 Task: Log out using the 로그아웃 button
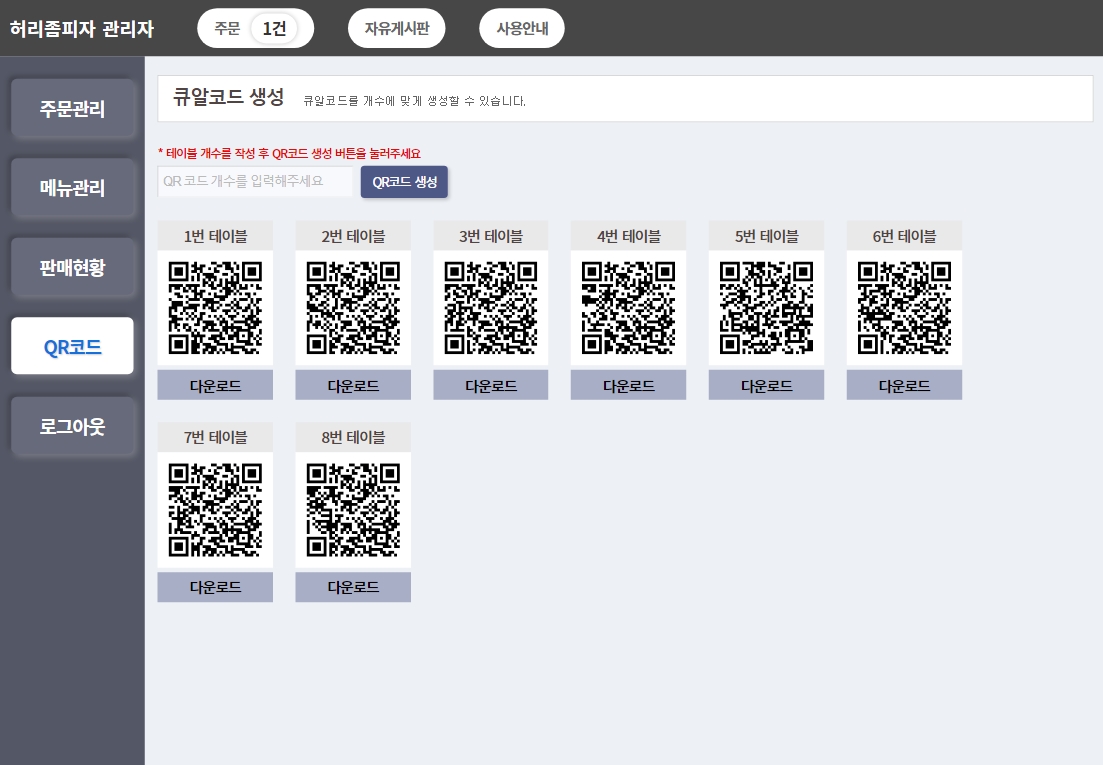click(x=73, y=426)
